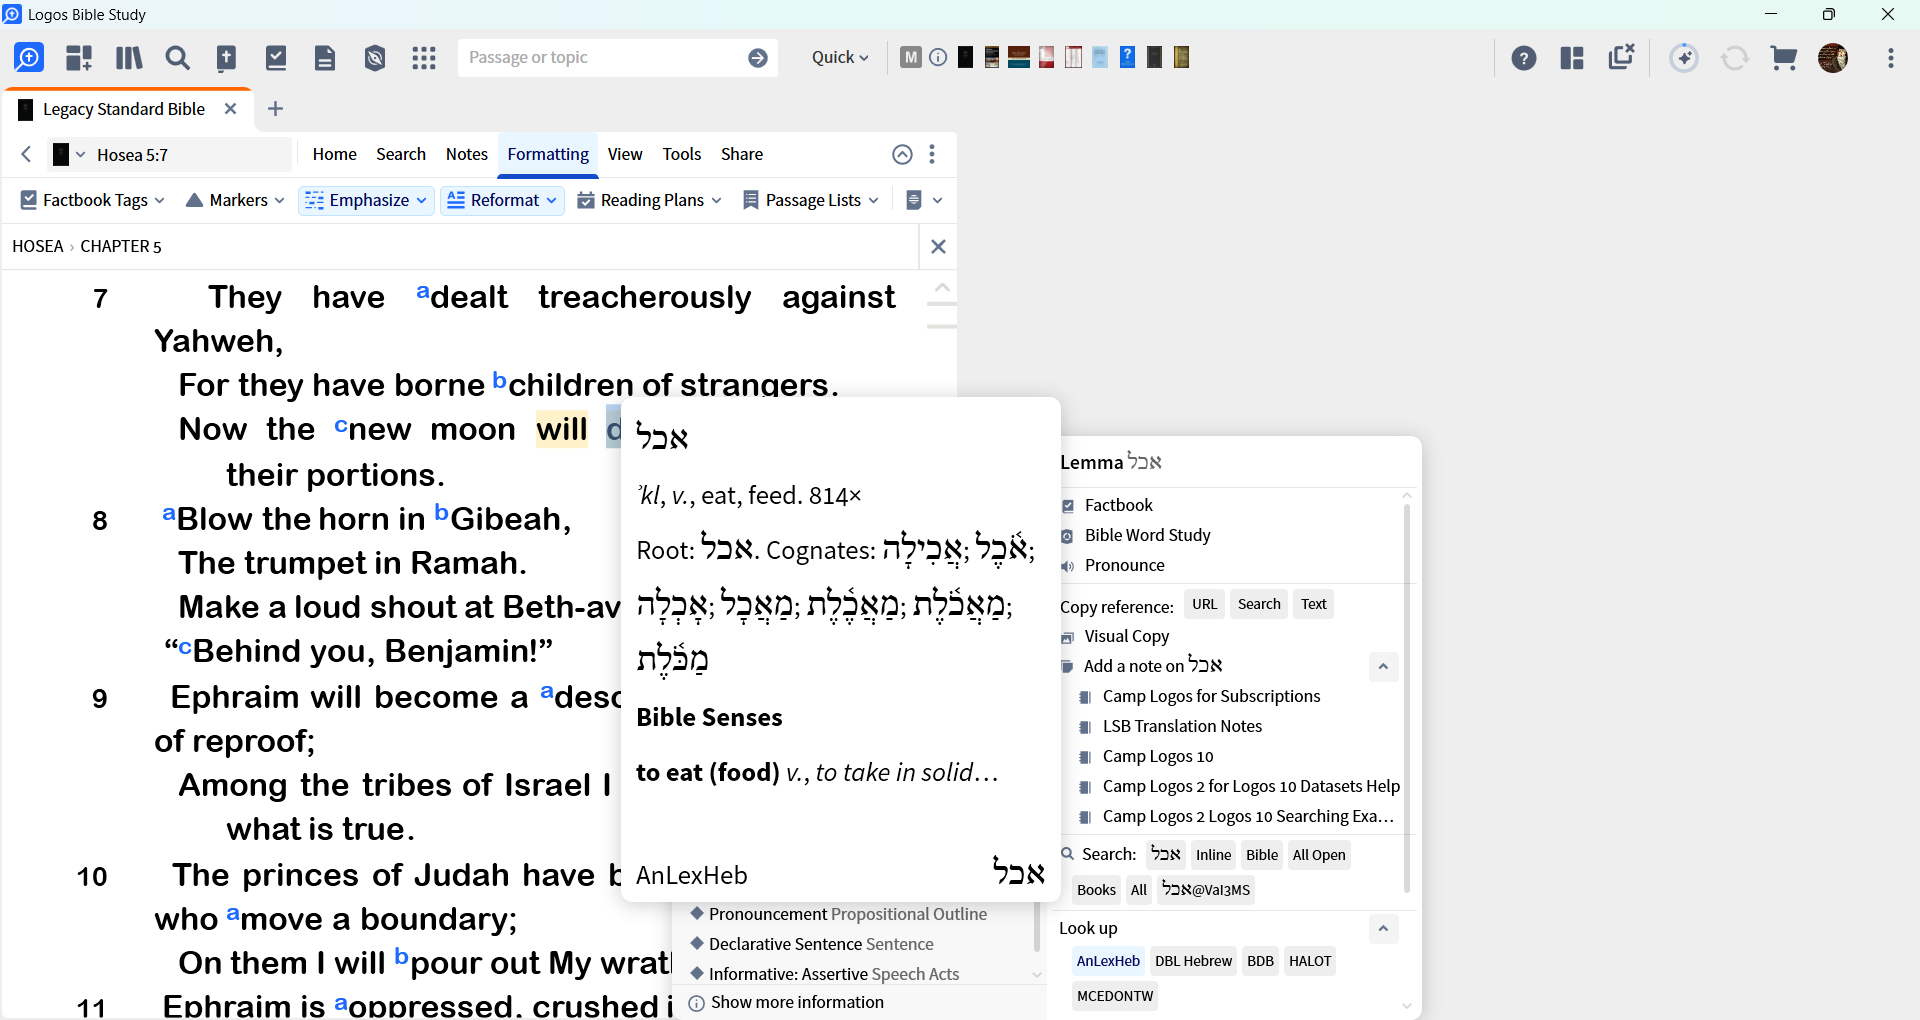Expand the Markers dropdown

236,200
